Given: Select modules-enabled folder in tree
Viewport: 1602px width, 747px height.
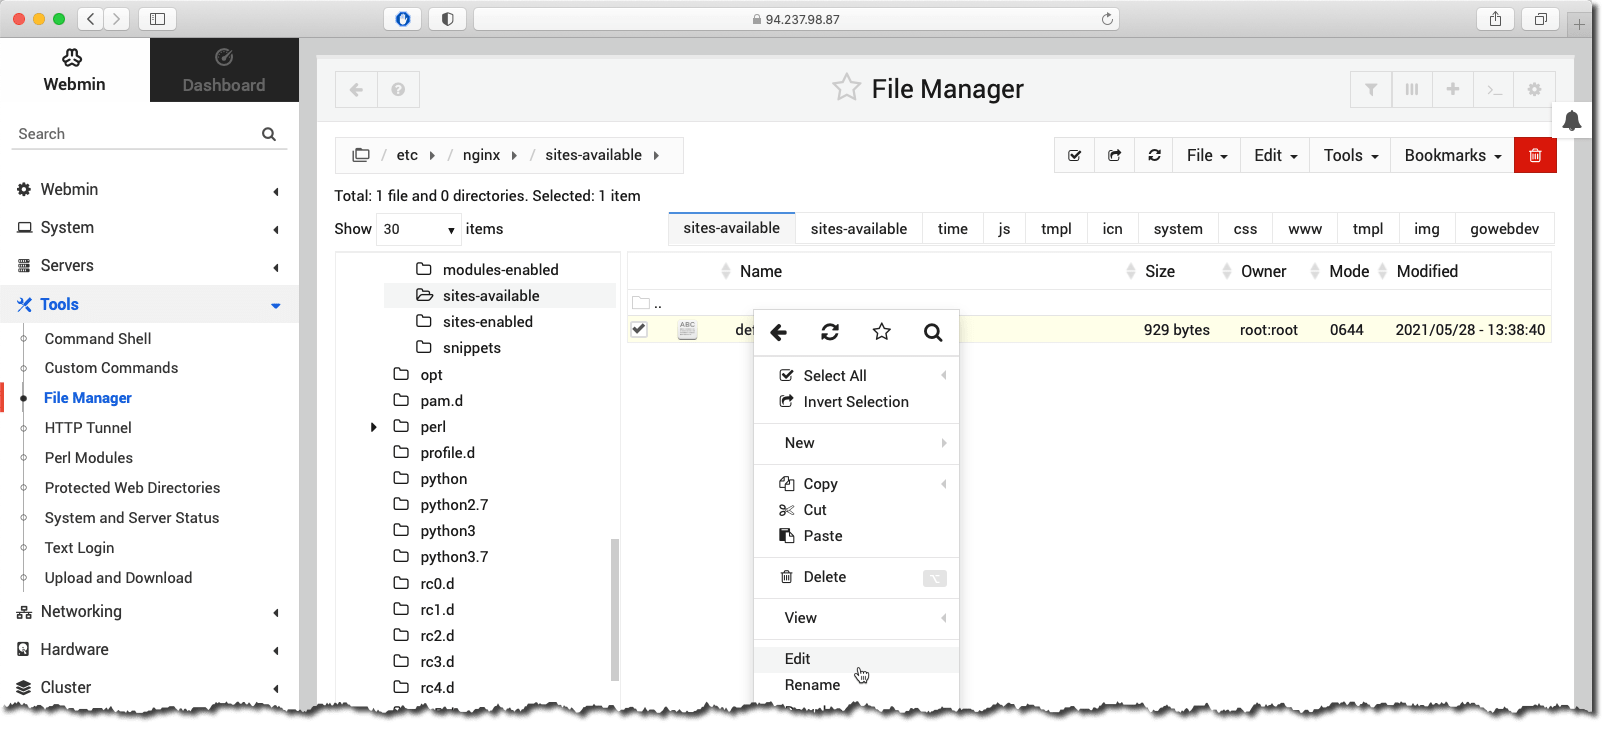Looking at the screenshot, I should [x=500, y=270].
